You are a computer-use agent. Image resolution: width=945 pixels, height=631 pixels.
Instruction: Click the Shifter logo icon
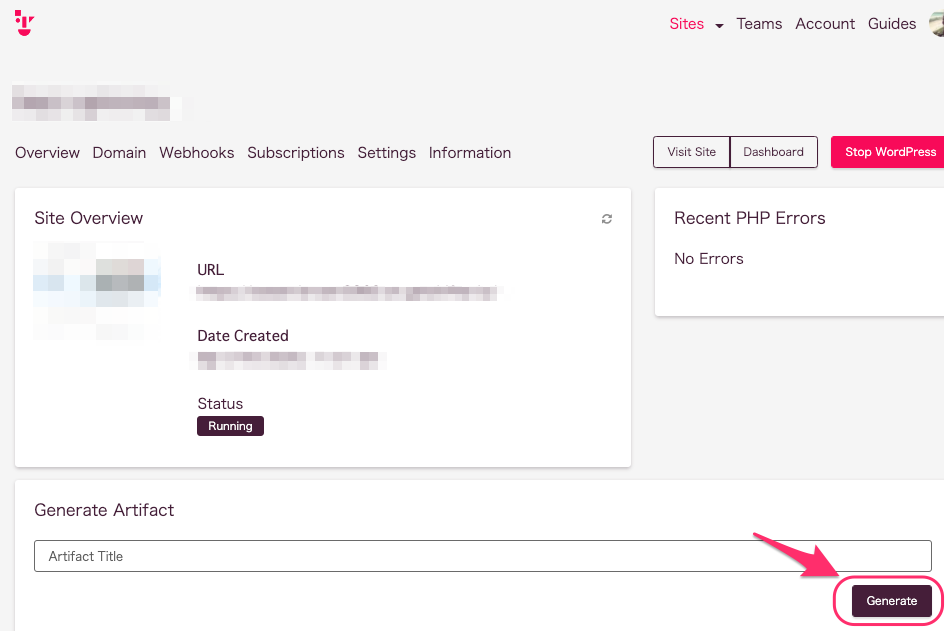coord(24,23)
